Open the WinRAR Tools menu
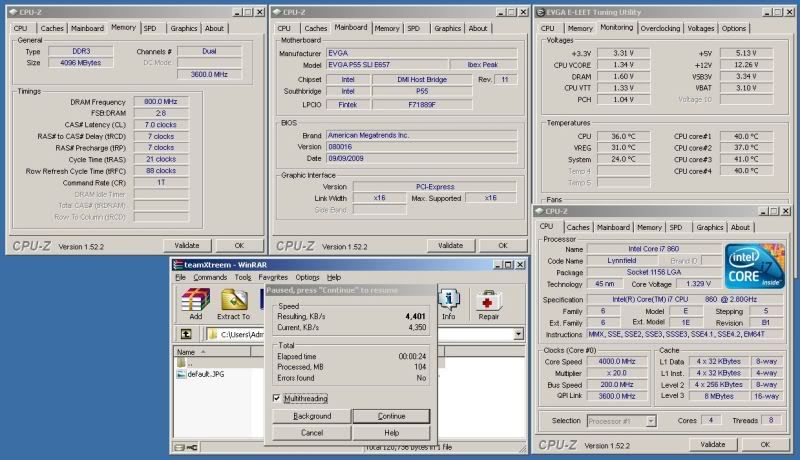800x460 pixels. 243,277
